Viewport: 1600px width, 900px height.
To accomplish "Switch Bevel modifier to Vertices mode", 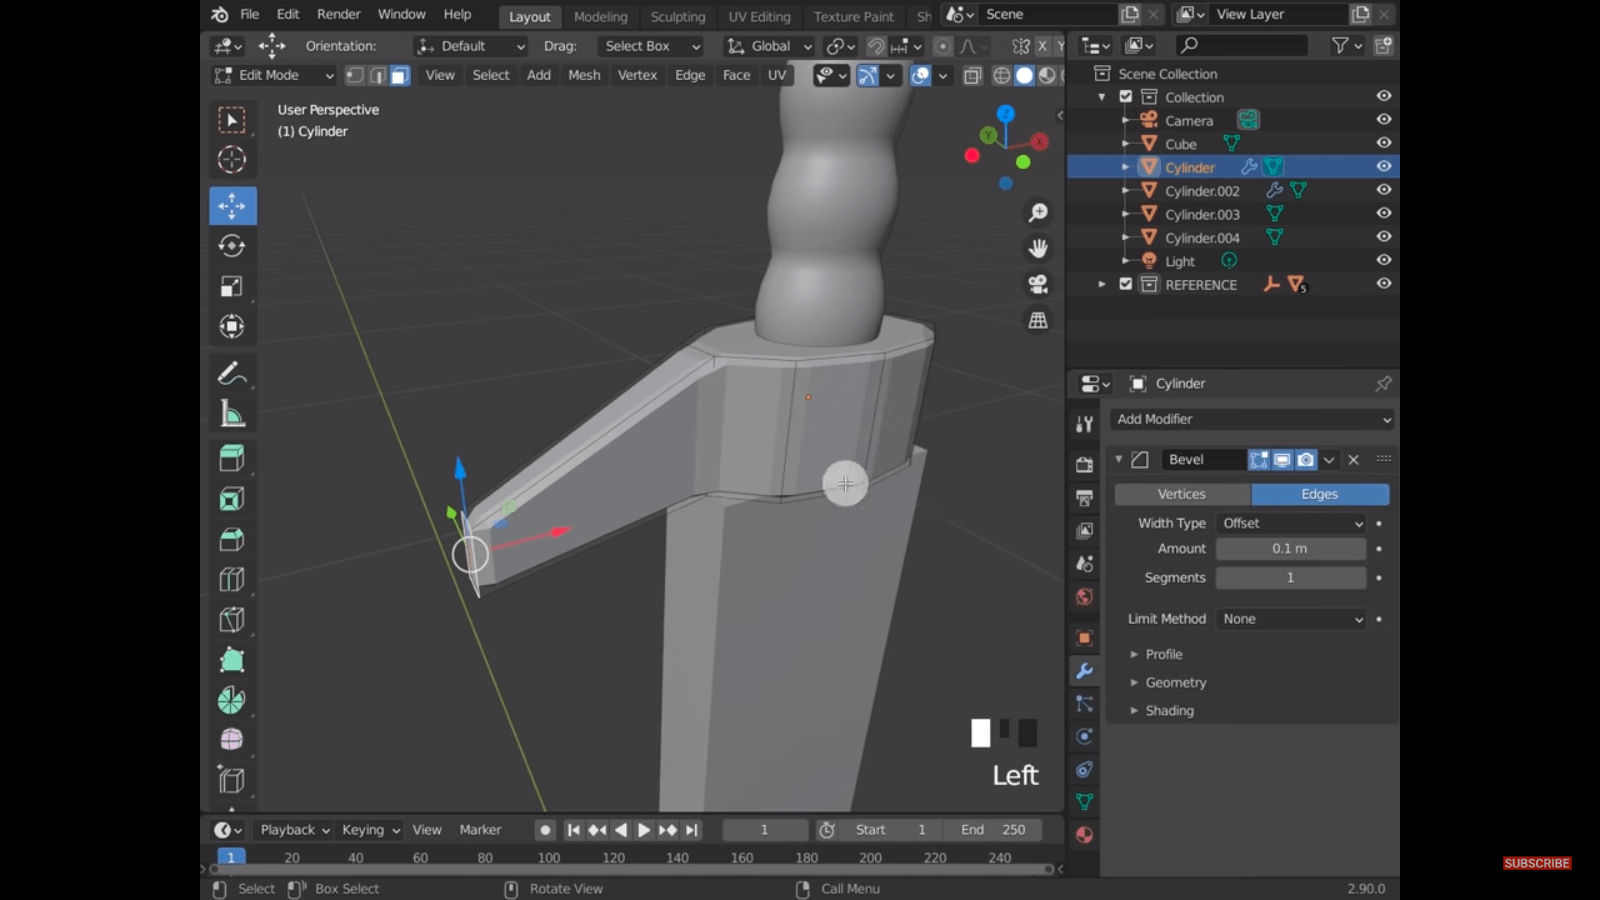I will click(x=1181, y=493).
